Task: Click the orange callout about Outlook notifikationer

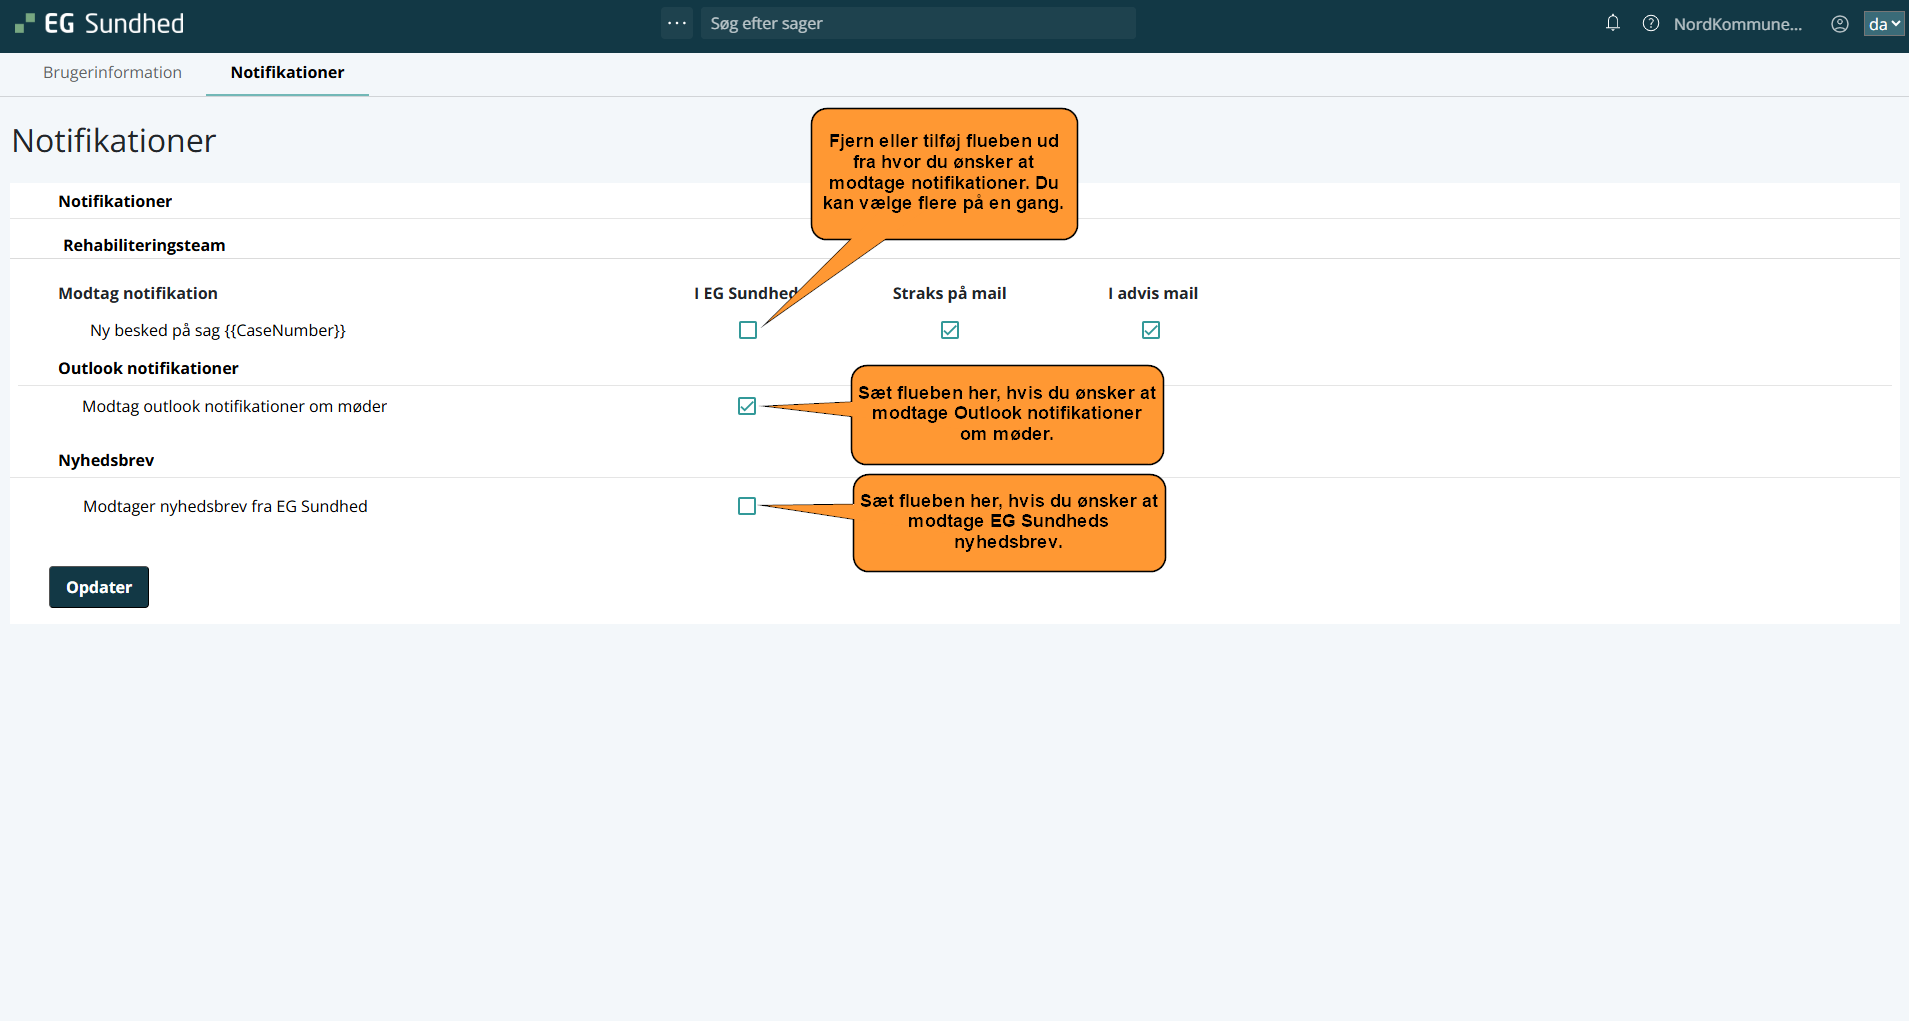Action: click(1007, 414)
